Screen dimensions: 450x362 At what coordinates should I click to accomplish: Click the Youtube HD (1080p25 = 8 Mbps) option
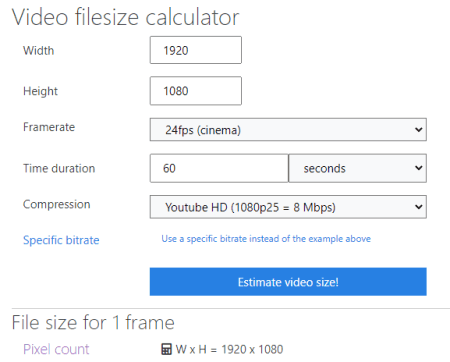[x=288, y=207]
